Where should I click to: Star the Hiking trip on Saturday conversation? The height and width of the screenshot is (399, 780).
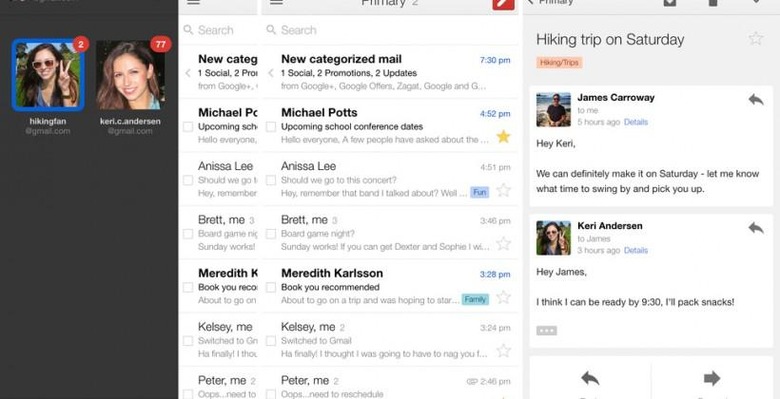coord(756,39)
